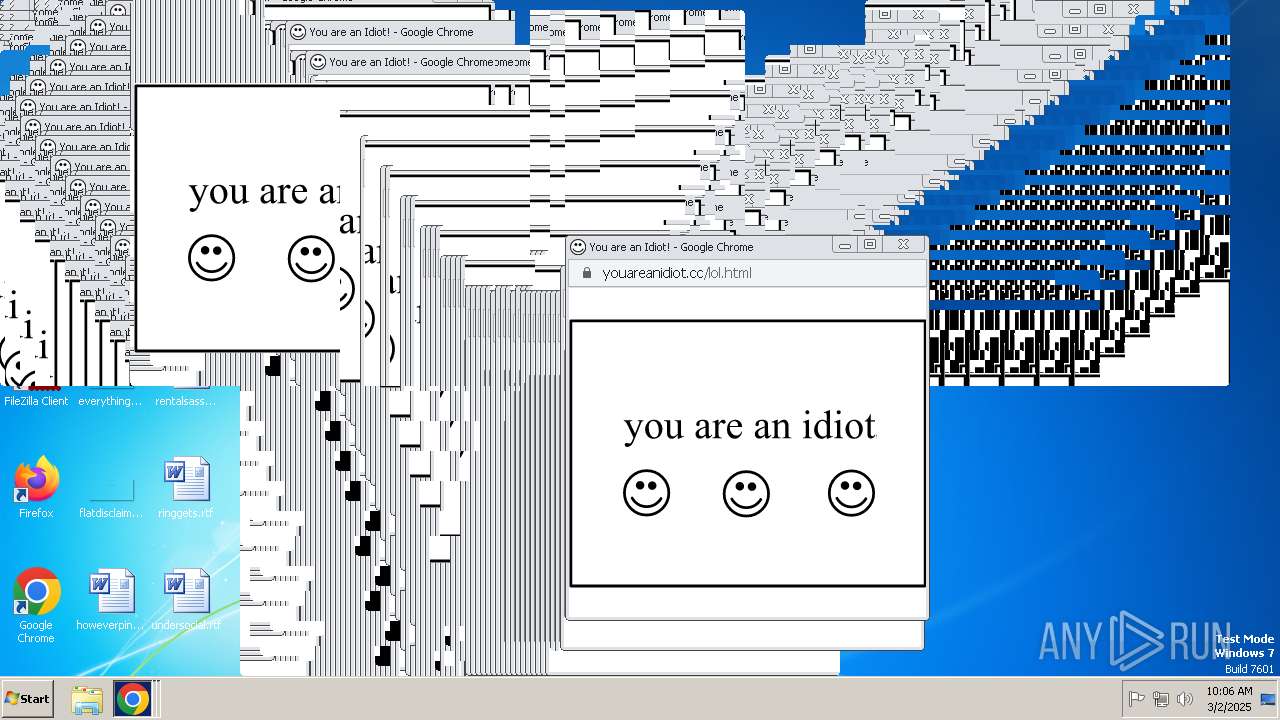Click the Show desktop button at the taskbar end
Viewport: 1280px width, 720px height.
(1268, 699)
